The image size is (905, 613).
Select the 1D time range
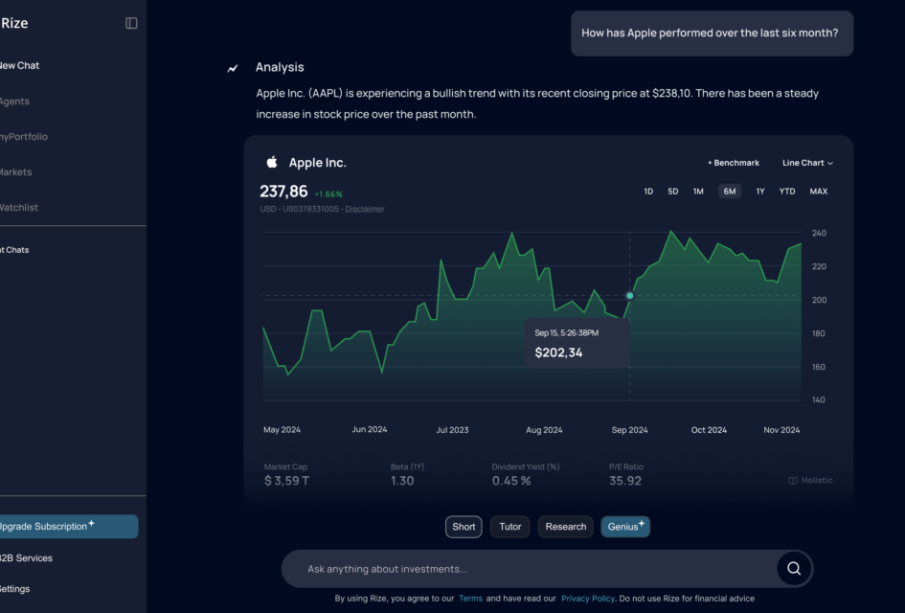click(648, 191)
